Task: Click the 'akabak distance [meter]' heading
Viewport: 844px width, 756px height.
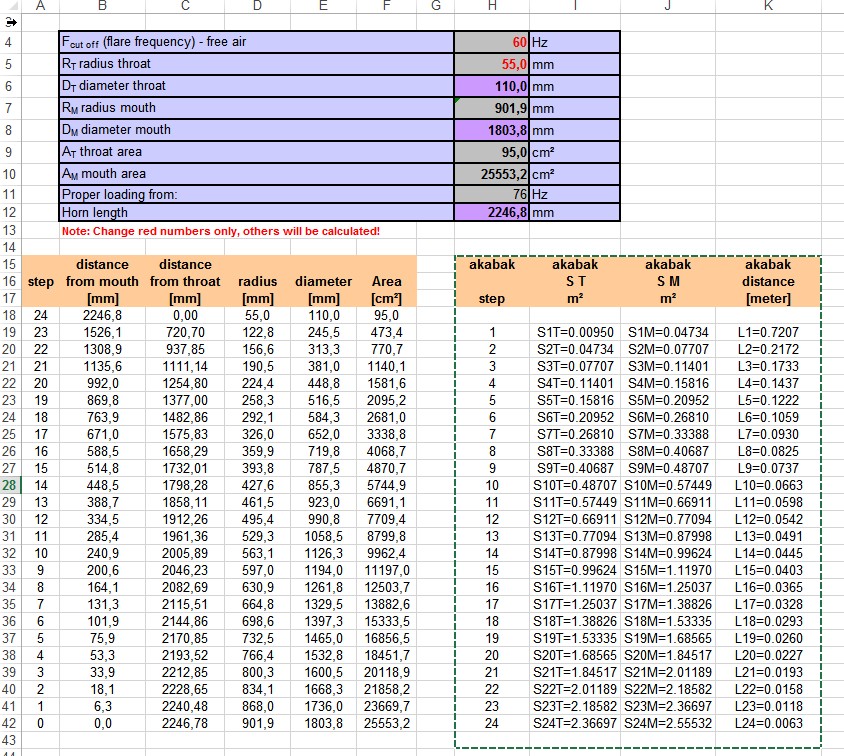Action: click(768, 281)
